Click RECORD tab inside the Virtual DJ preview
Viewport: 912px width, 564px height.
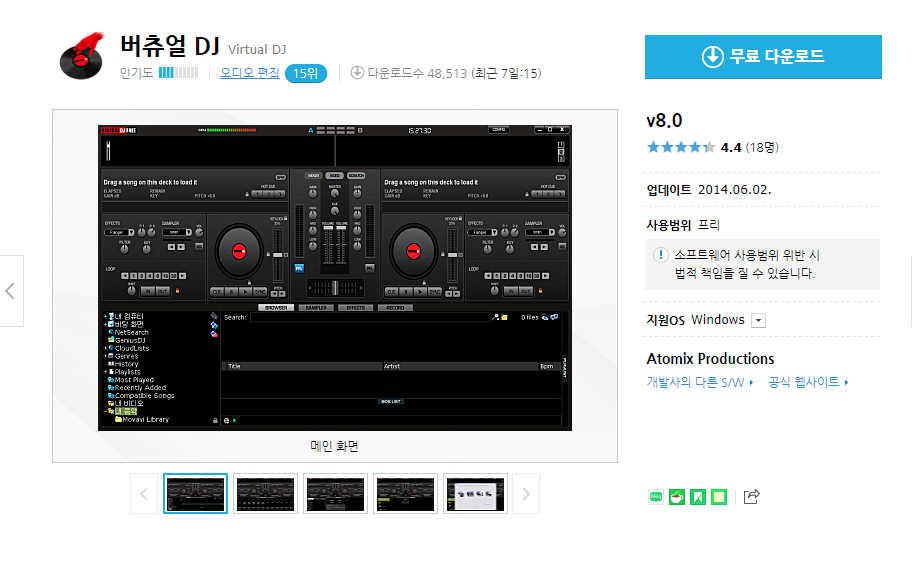[395, 308]
